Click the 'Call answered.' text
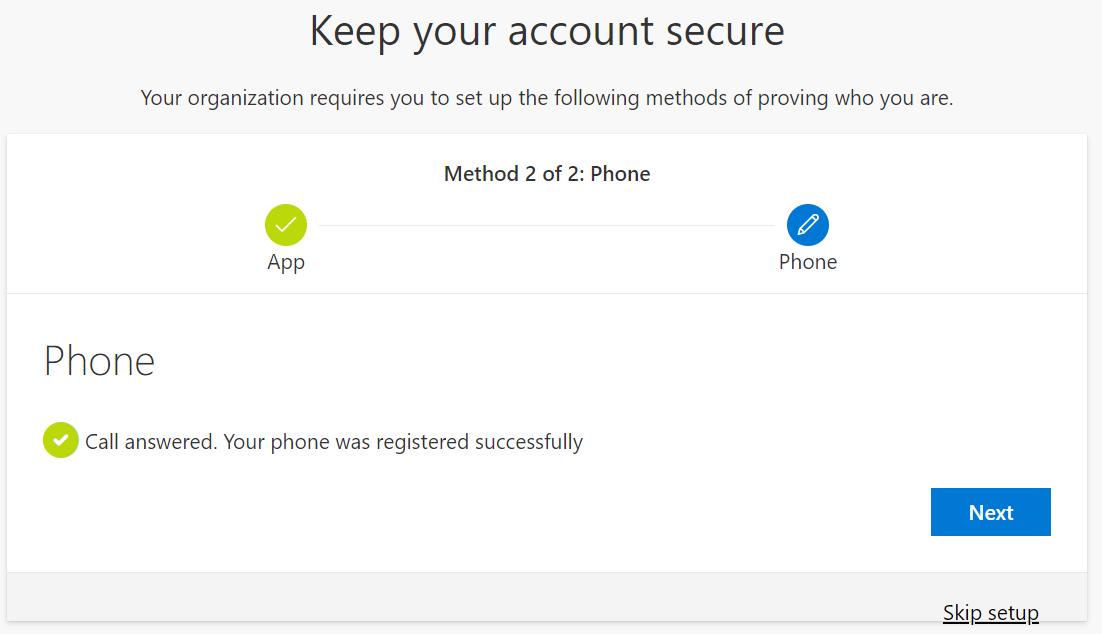The height and width of the screenshot is (634, 1102). [151, 441]
